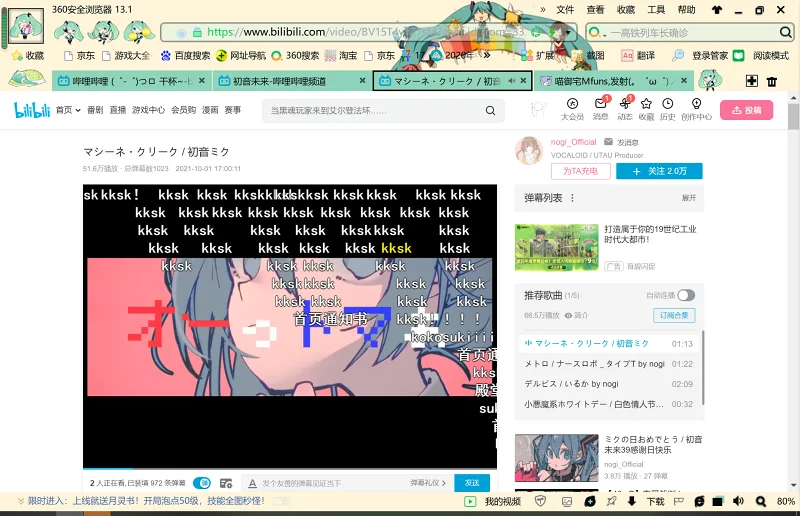Click the browser skin shirt icon

coord(717,10)
